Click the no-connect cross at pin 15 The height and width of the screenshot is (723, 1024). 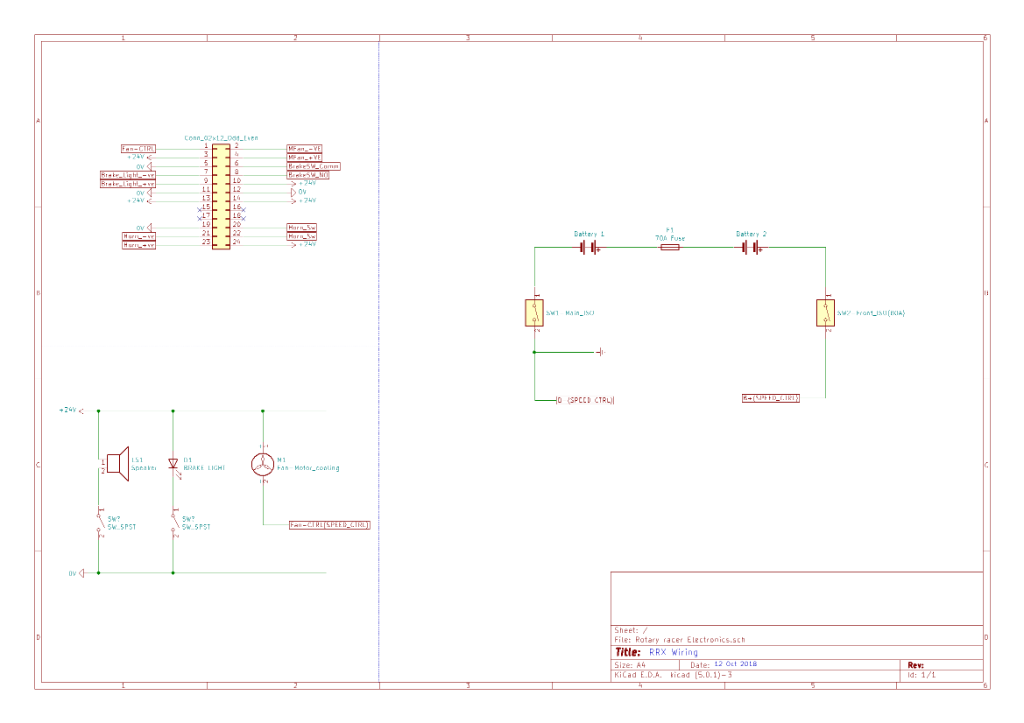pyautogui.click(x=200, y=210)
